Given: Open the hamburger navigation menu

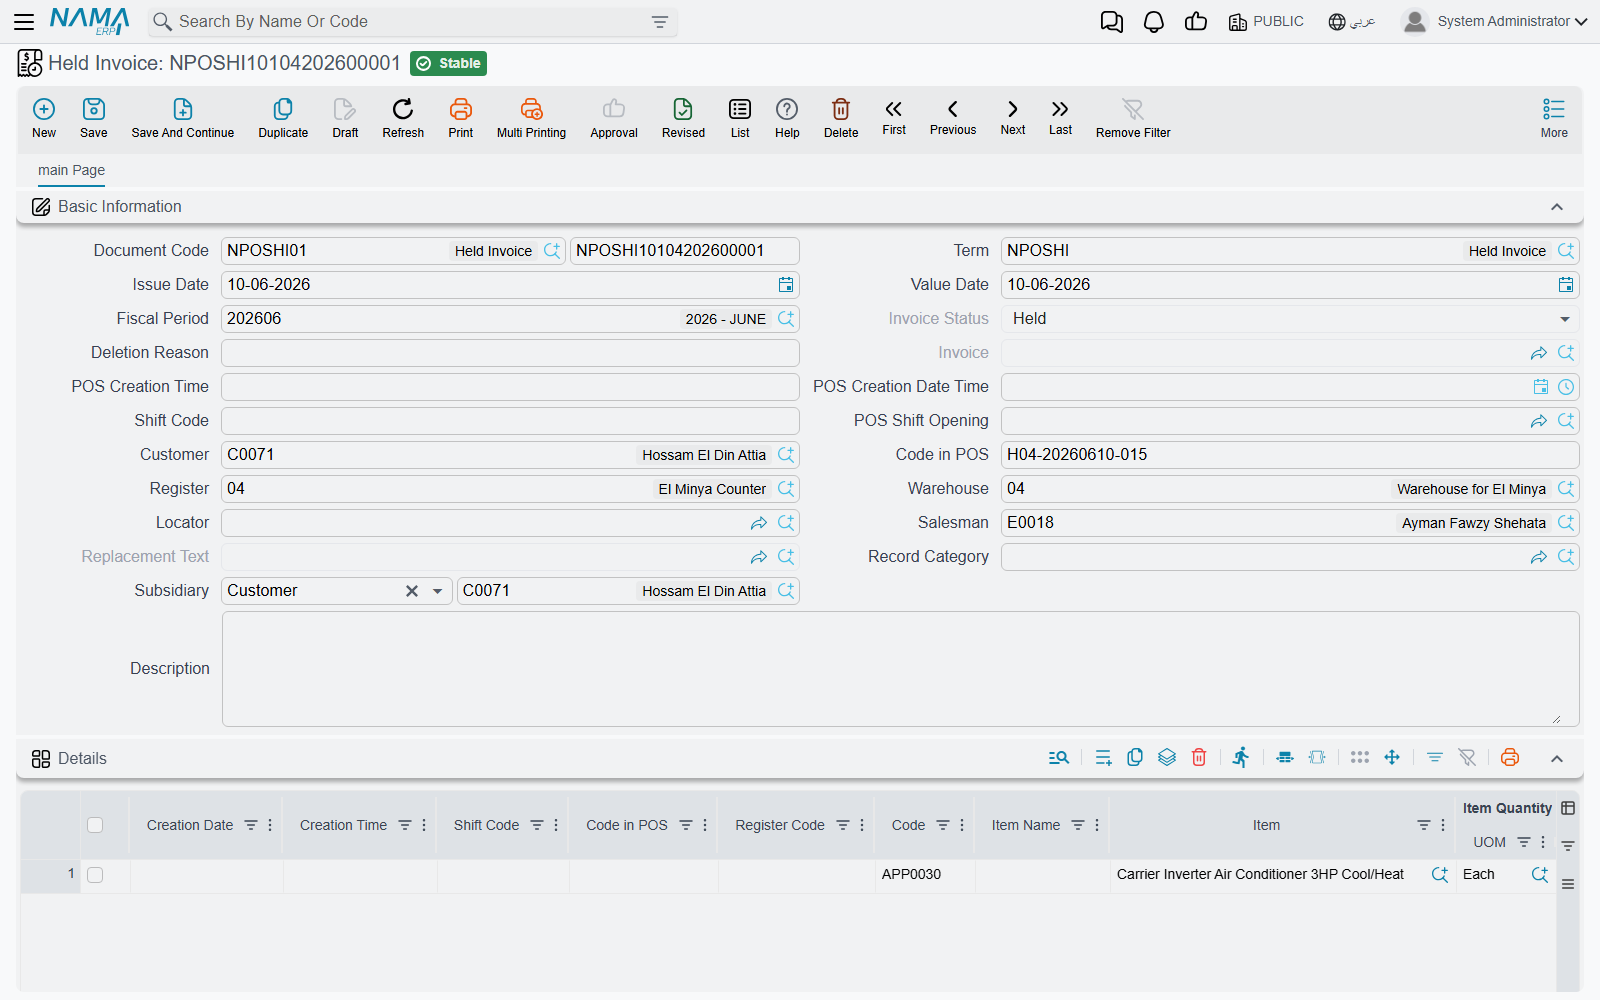Looking at the screenshot, I should 24,21.
